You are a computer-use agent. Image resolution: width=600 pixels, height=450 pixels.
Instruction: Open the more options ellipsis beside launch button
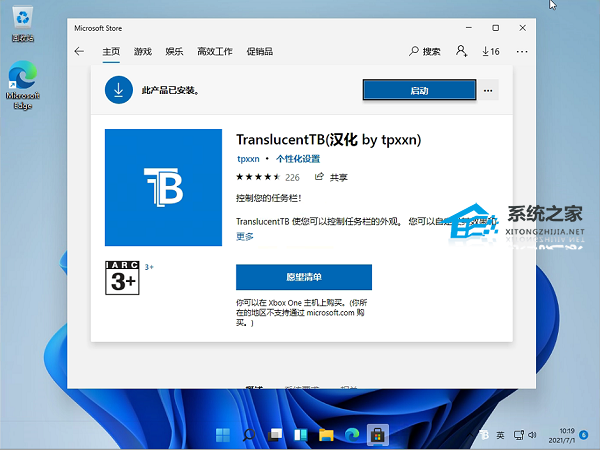pyautogui.click(x=488, y=90)
